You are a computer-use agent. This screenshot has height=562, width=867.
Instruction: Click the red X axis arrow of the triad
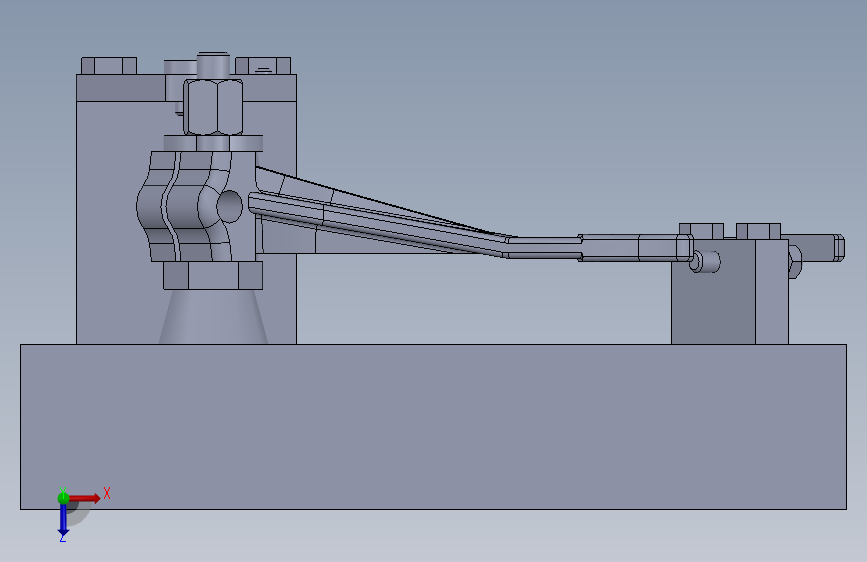click(85, 498)
